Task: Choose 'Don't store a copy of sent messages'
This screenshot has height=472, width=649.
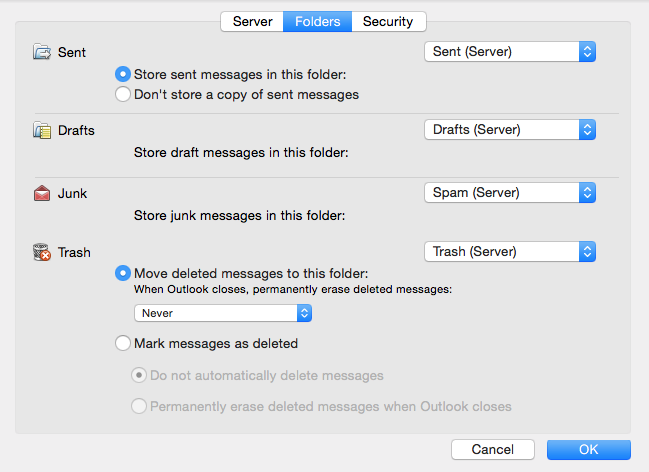Action: [123, 95]
